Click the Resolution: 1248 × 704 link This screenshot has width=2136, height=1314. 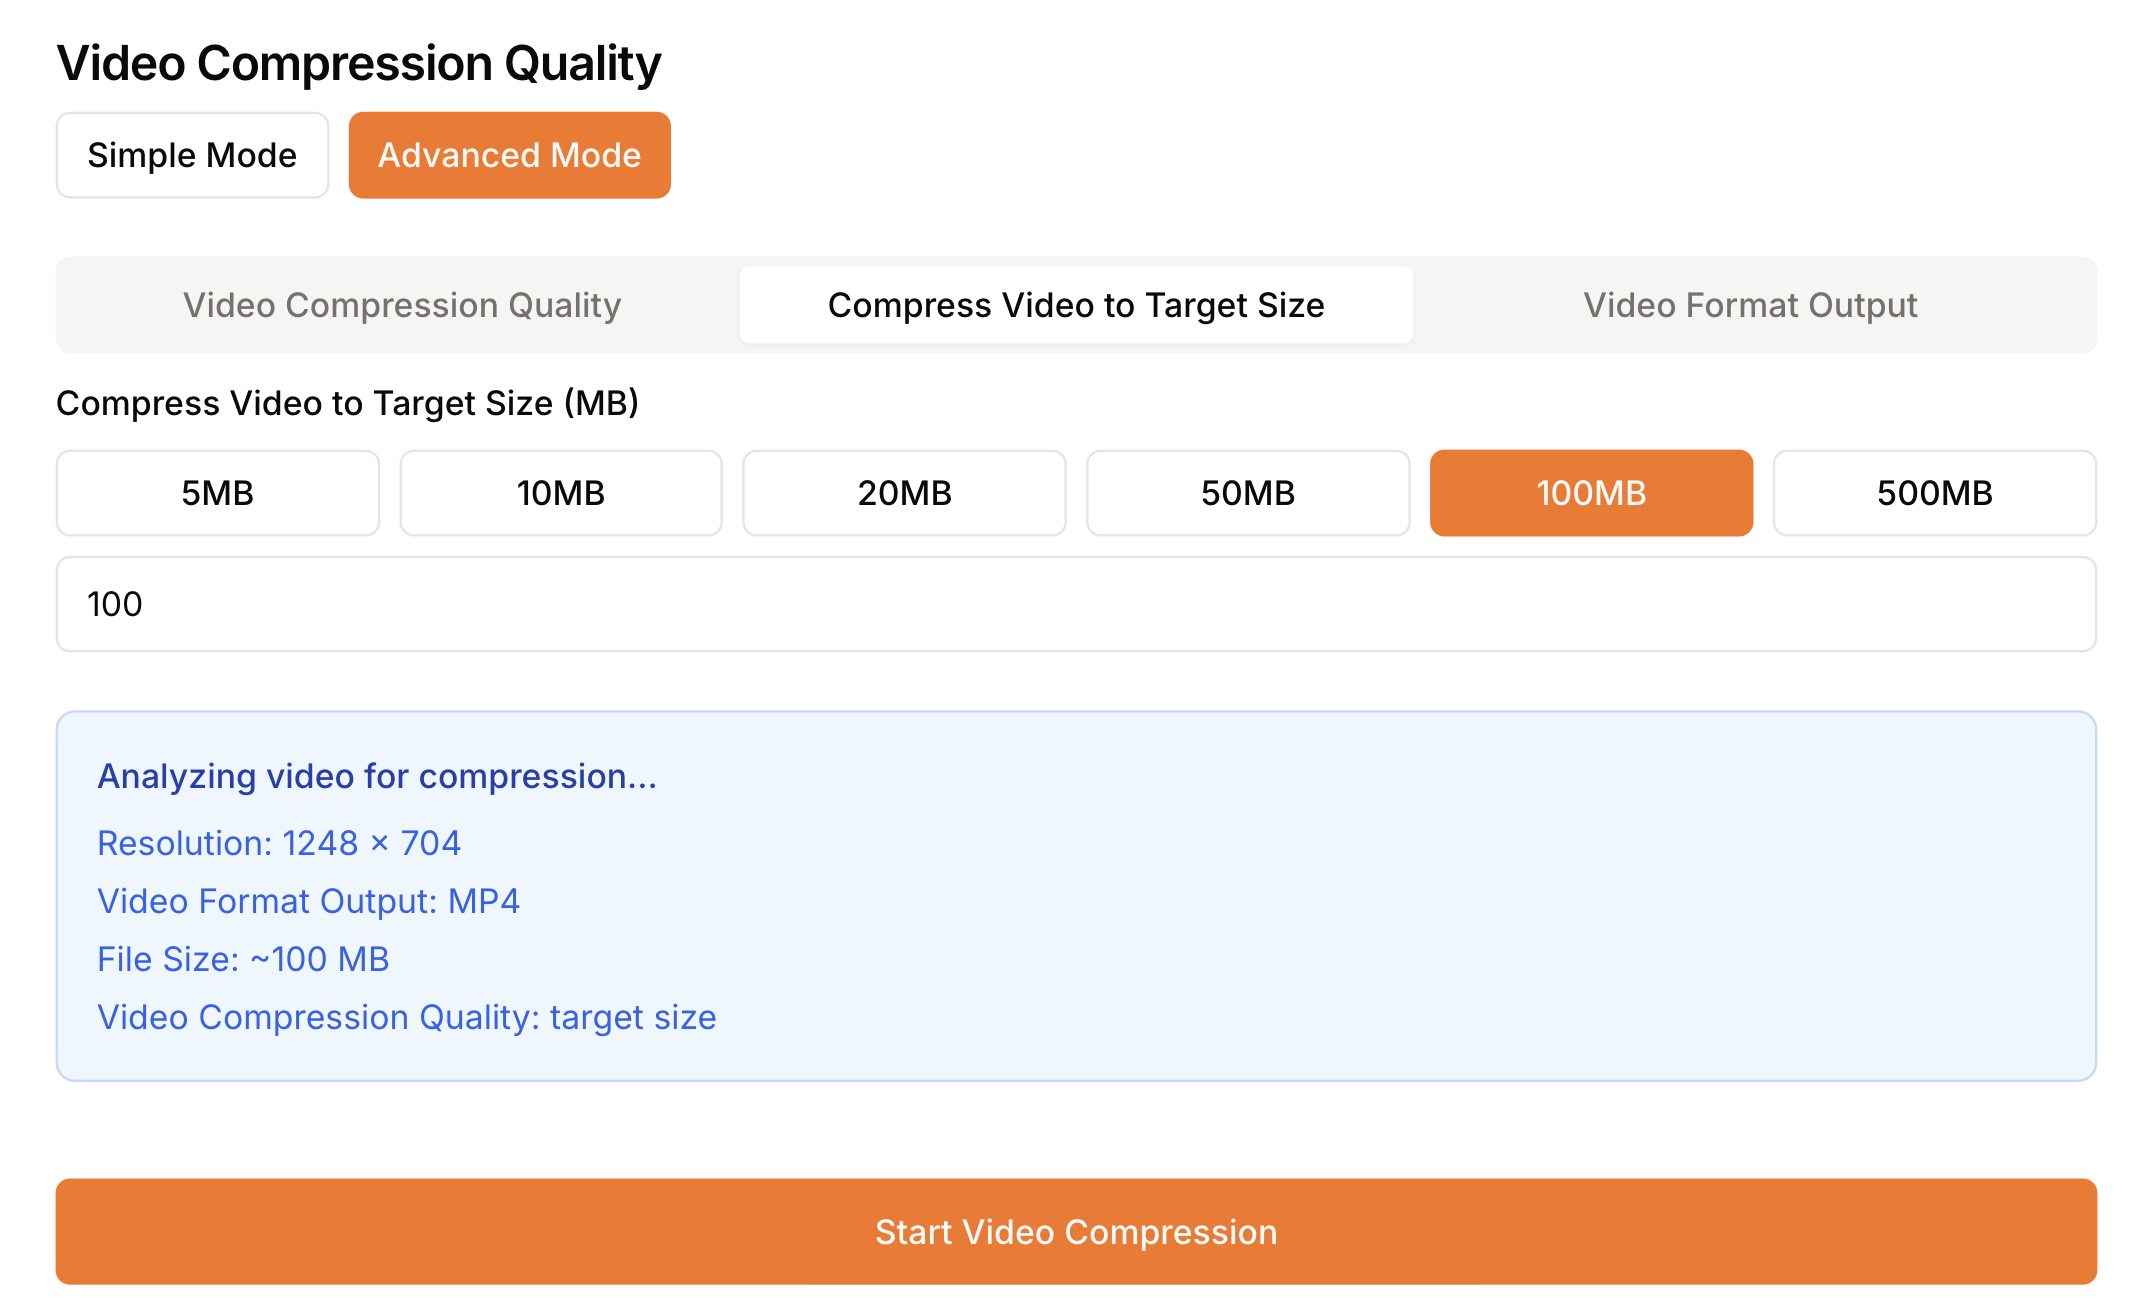(x=278, y=843)
